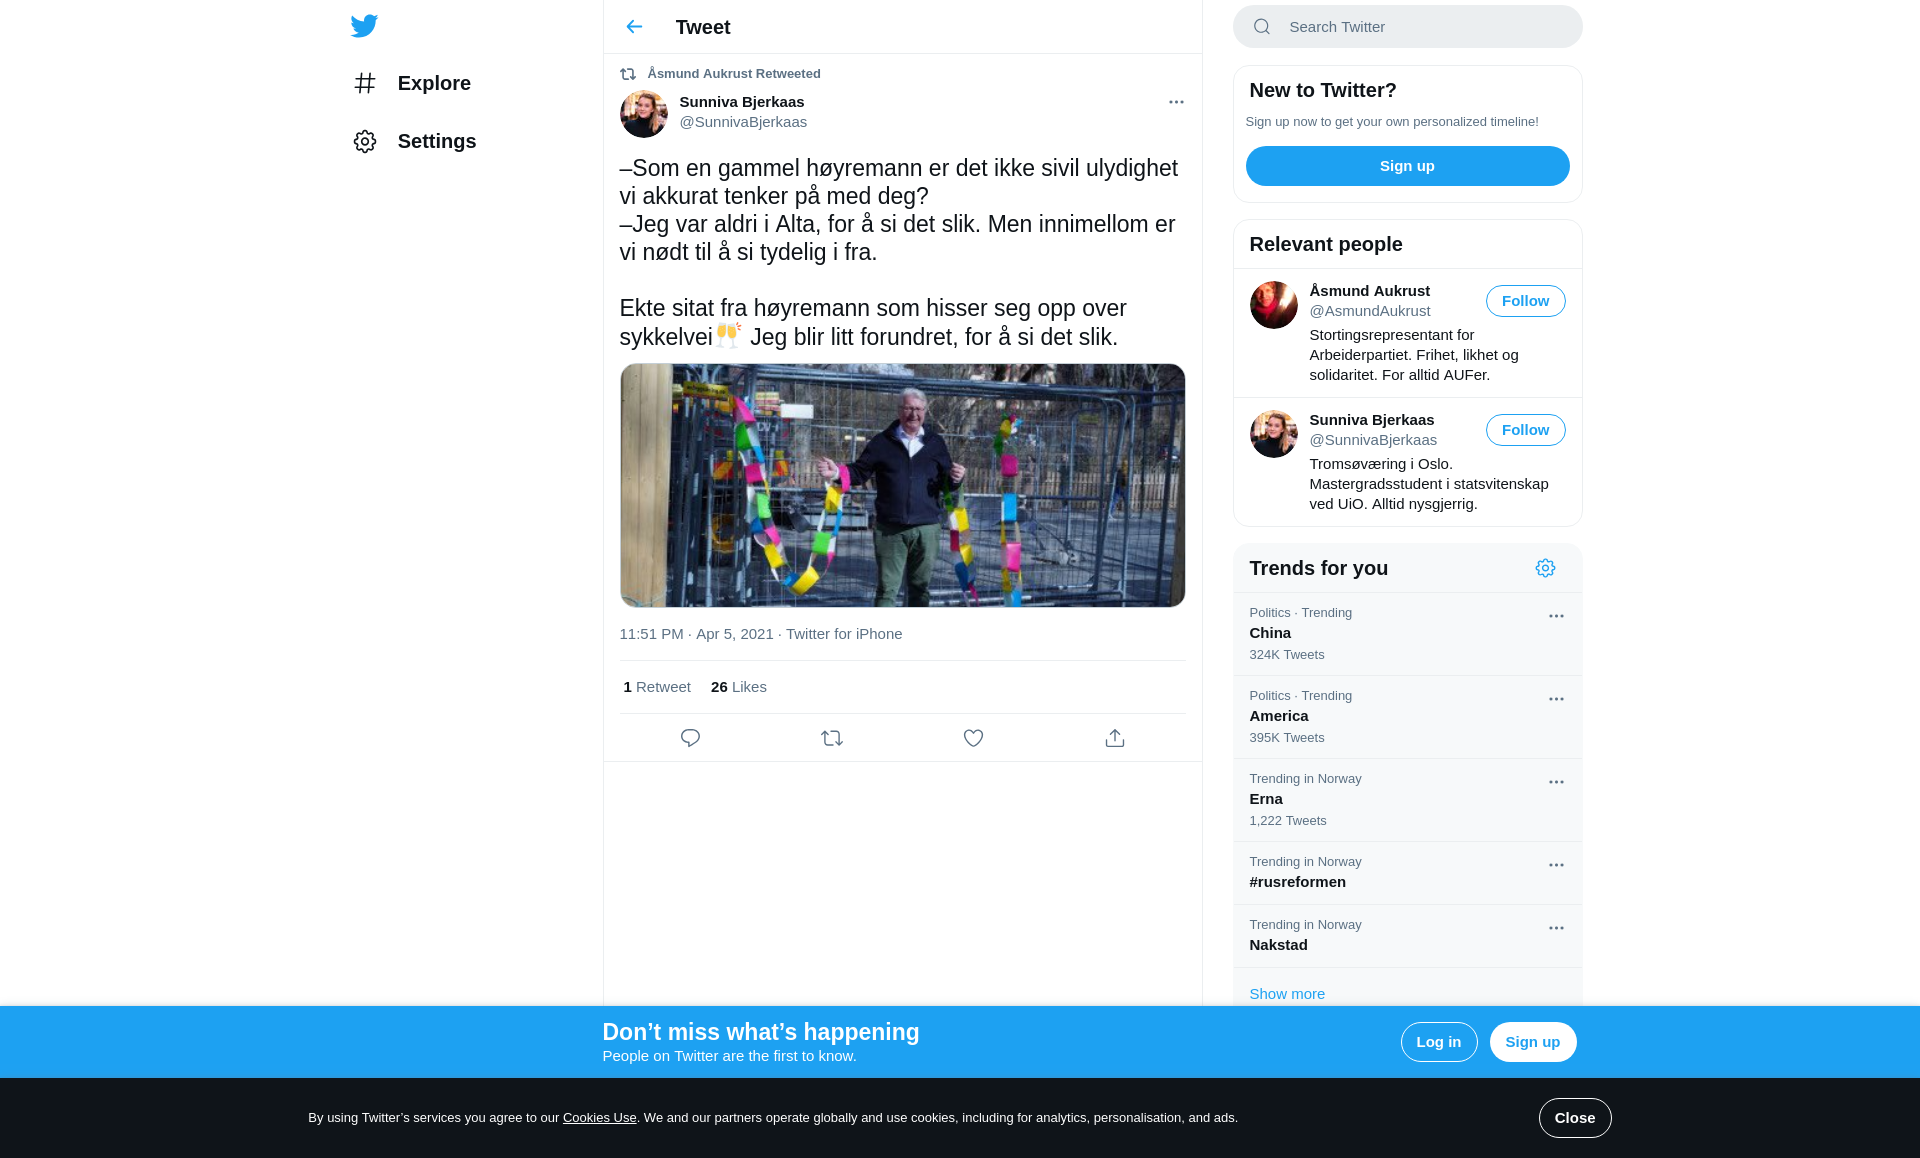View the 26 Likes list
Image resolution: width=1920 pixels, height=1158 pixels.
pyautogui.click(x=739, y=687)
